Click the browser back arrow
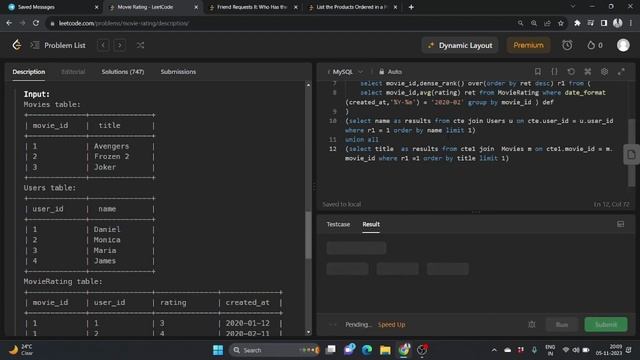The image size is (640, 360). click(x=9, y=23)
